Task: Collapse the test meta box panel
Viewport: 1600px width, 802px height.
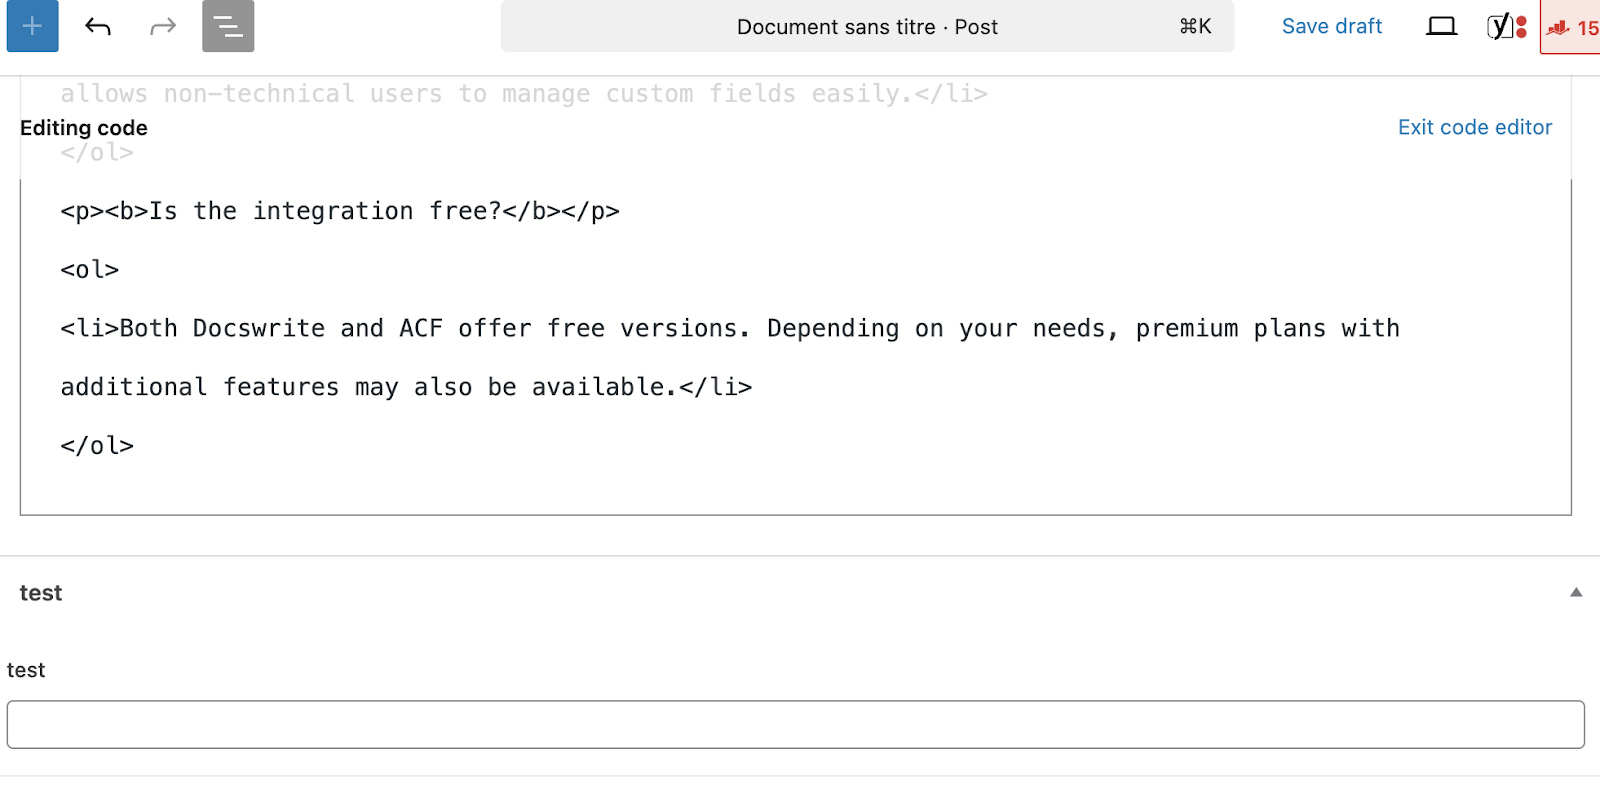Action: (x=1576, y=592)
